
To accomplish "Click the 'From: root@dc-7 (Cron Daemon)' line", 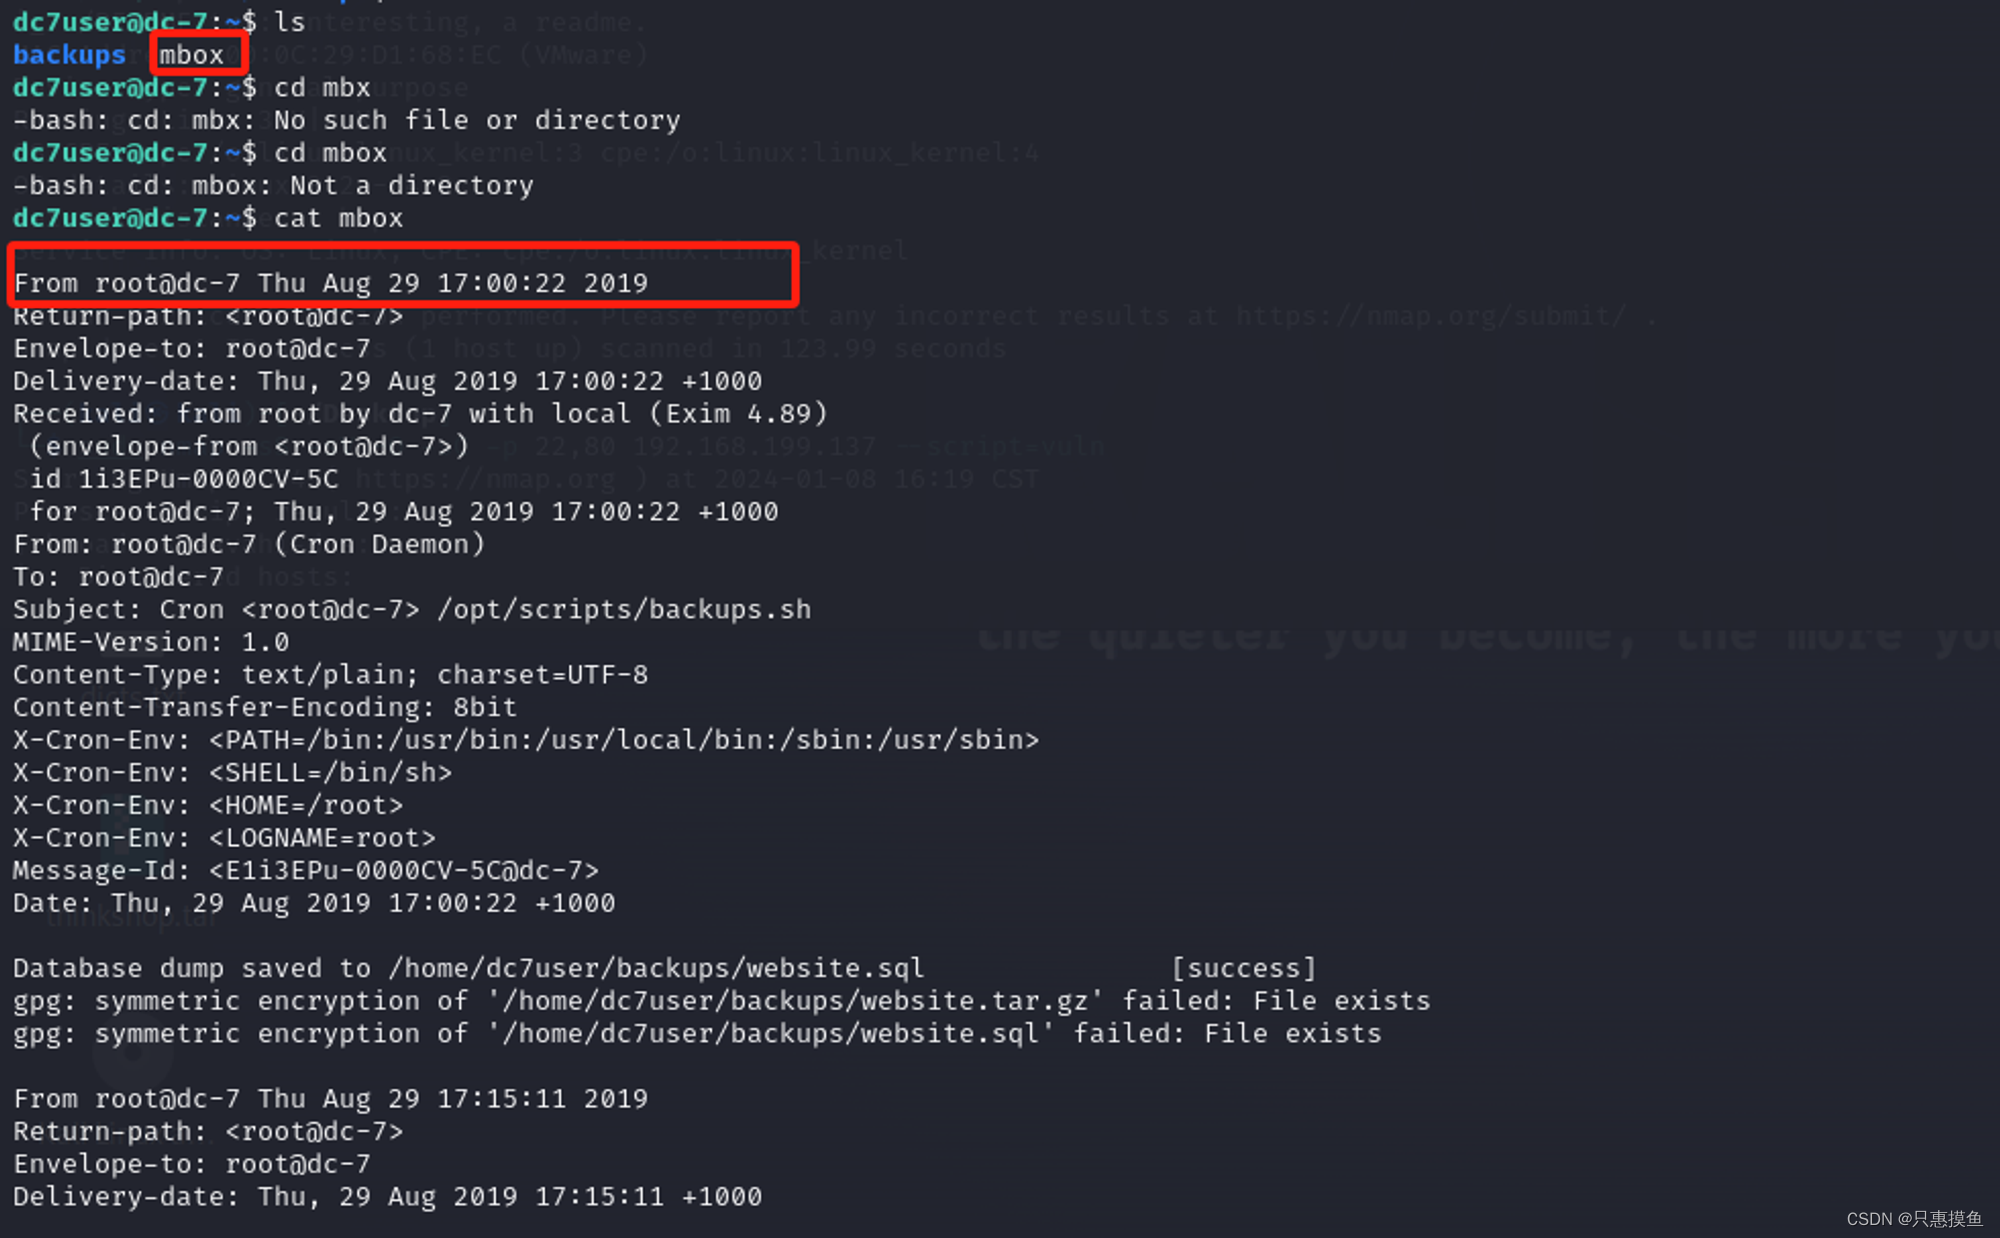I will coord(249,544).
